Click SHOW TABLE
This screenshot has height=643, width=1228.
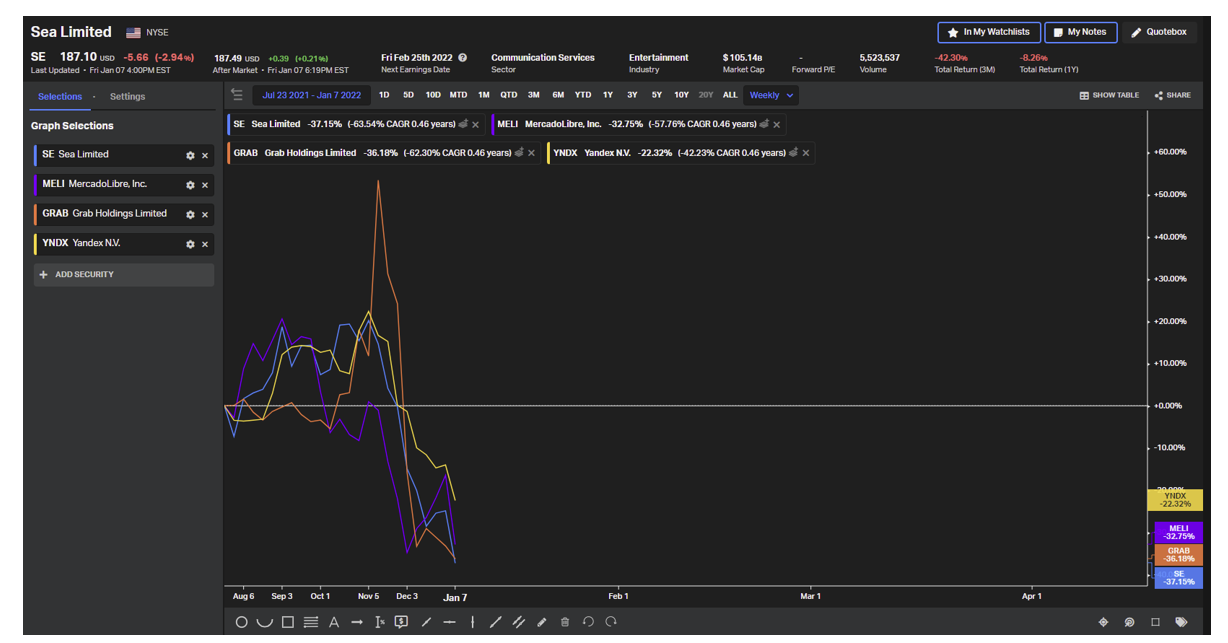coord(1109,95)
